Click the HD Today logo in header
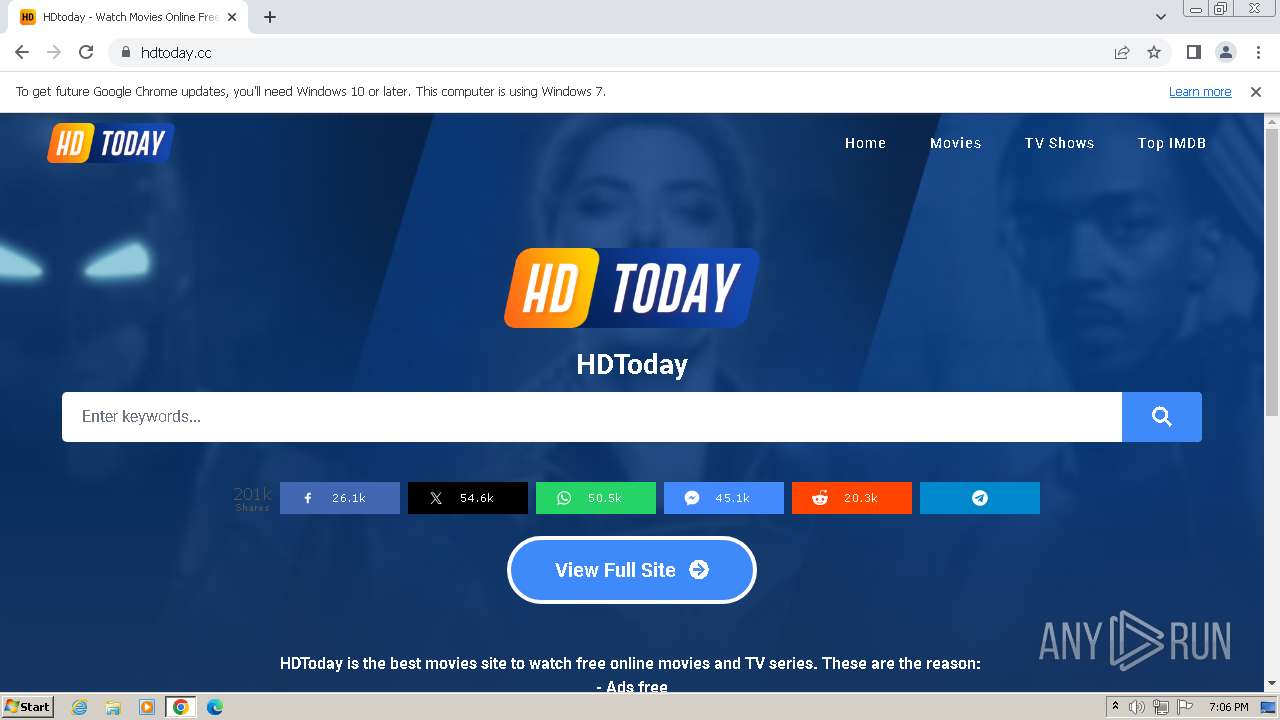The height and width of the screenshot is (720, 1280). click(x=111, y=143)
